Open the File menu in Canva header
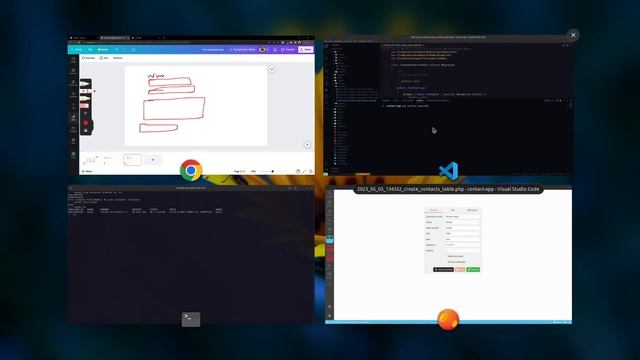The image size is (640, 360). pyautogui.click(x=90, y=49)
